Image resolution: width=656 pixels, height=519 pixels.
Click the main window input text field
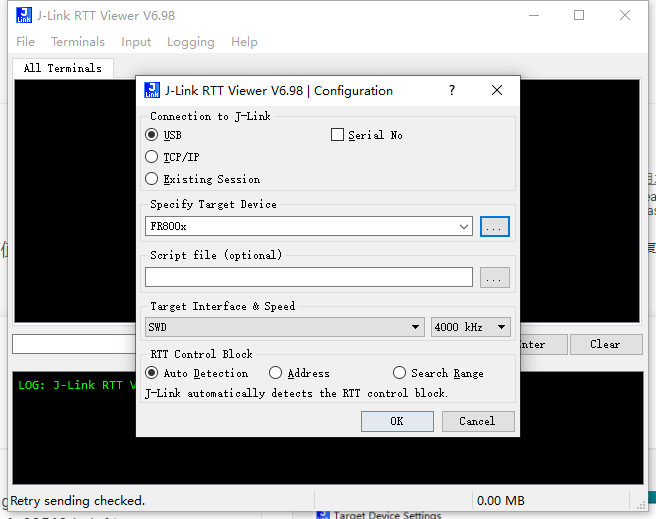74,344
